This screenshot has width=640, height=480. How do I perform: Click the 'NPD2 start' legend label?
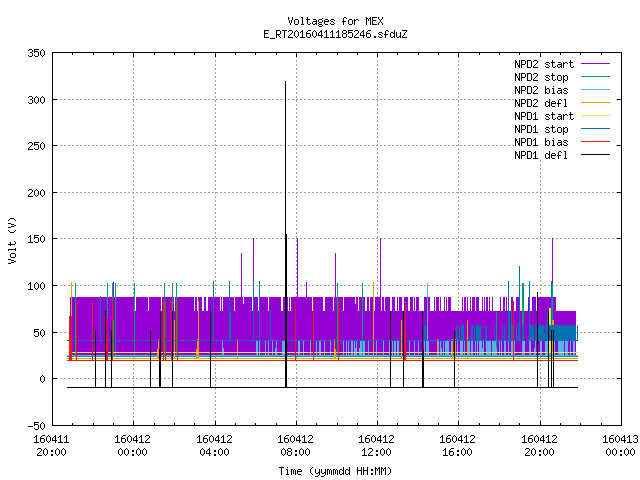[x=544, y=64]
